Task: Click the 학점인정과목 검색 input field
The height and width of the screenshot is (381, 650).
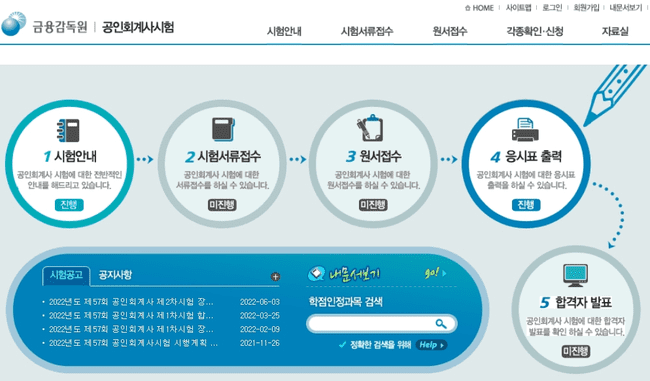Action: point(382,324)
